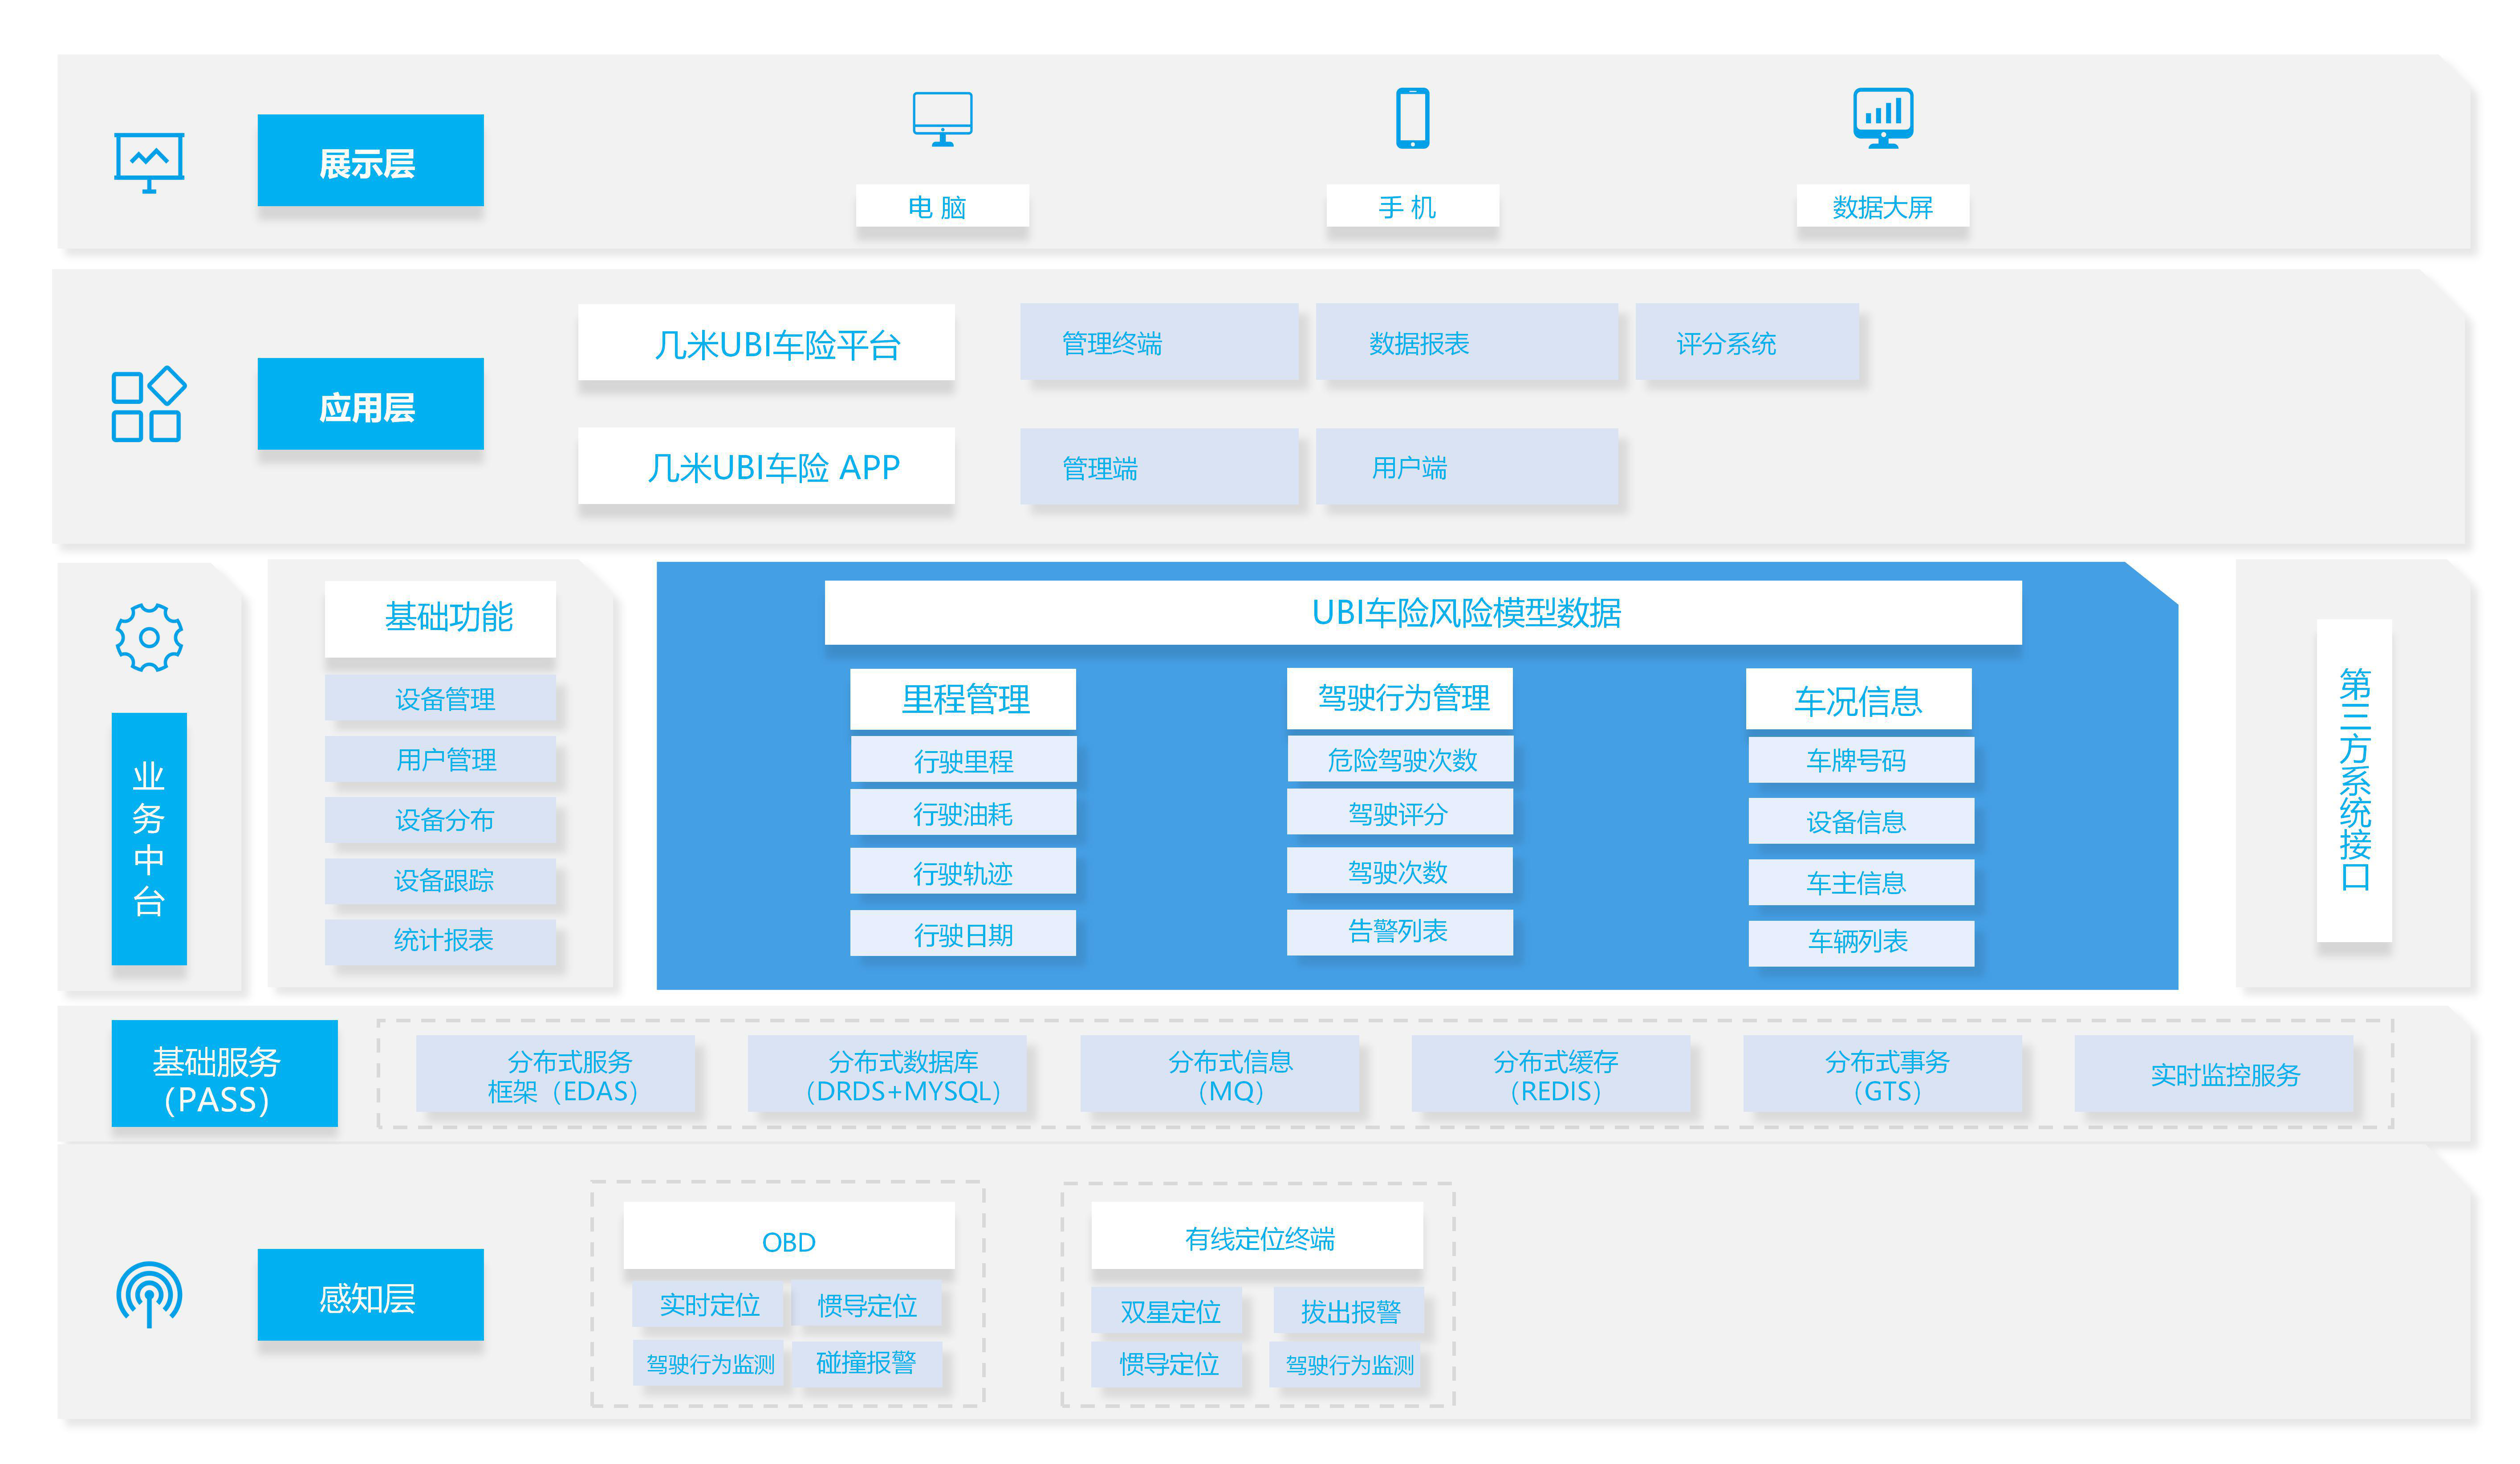Click the 车况信息 heading
Image resolution: width=2520 pixels, height=1464 pixels.
pyautogui.click(x=1859, y=699)
